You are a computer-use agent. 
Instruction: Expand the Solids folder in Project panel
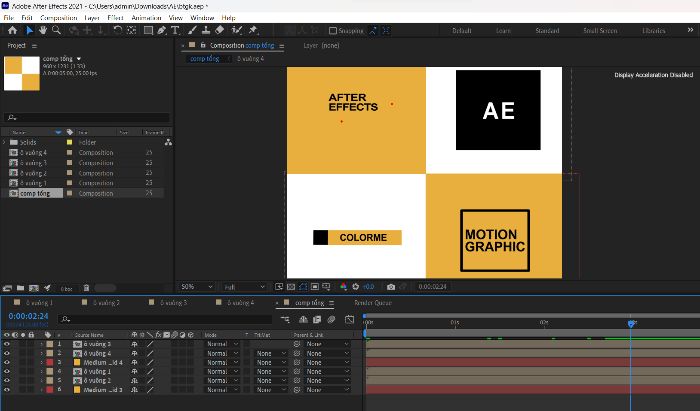click(x=4, y=142)
